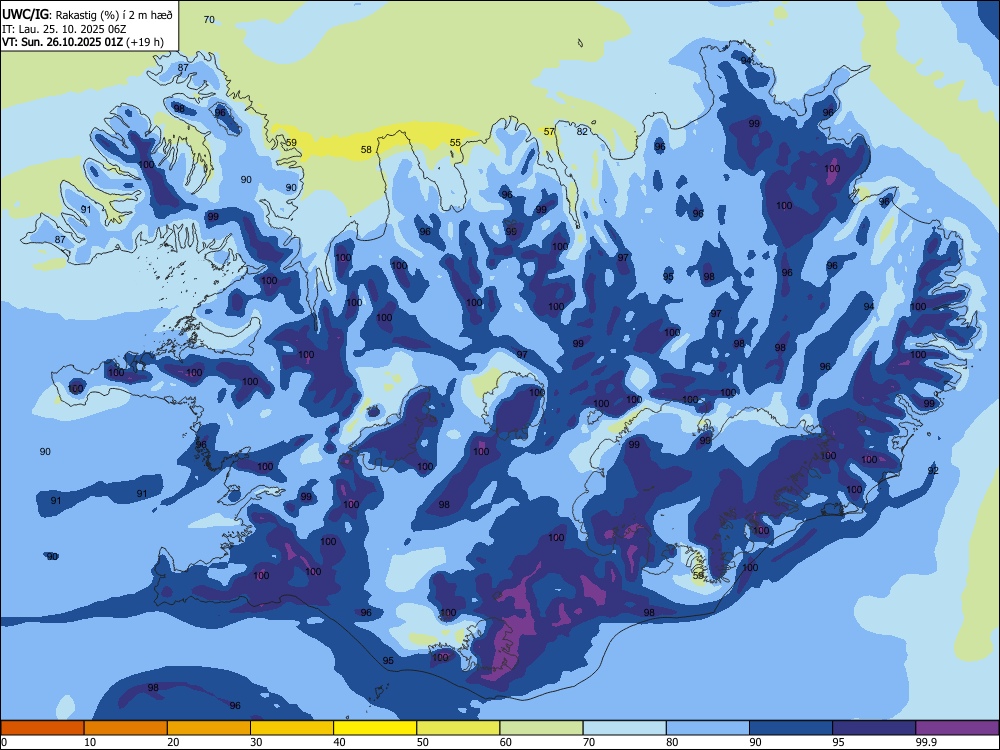Click the "59" humidity value on the north coast
The image size is (1000, 750).
(x=291, y=143)
